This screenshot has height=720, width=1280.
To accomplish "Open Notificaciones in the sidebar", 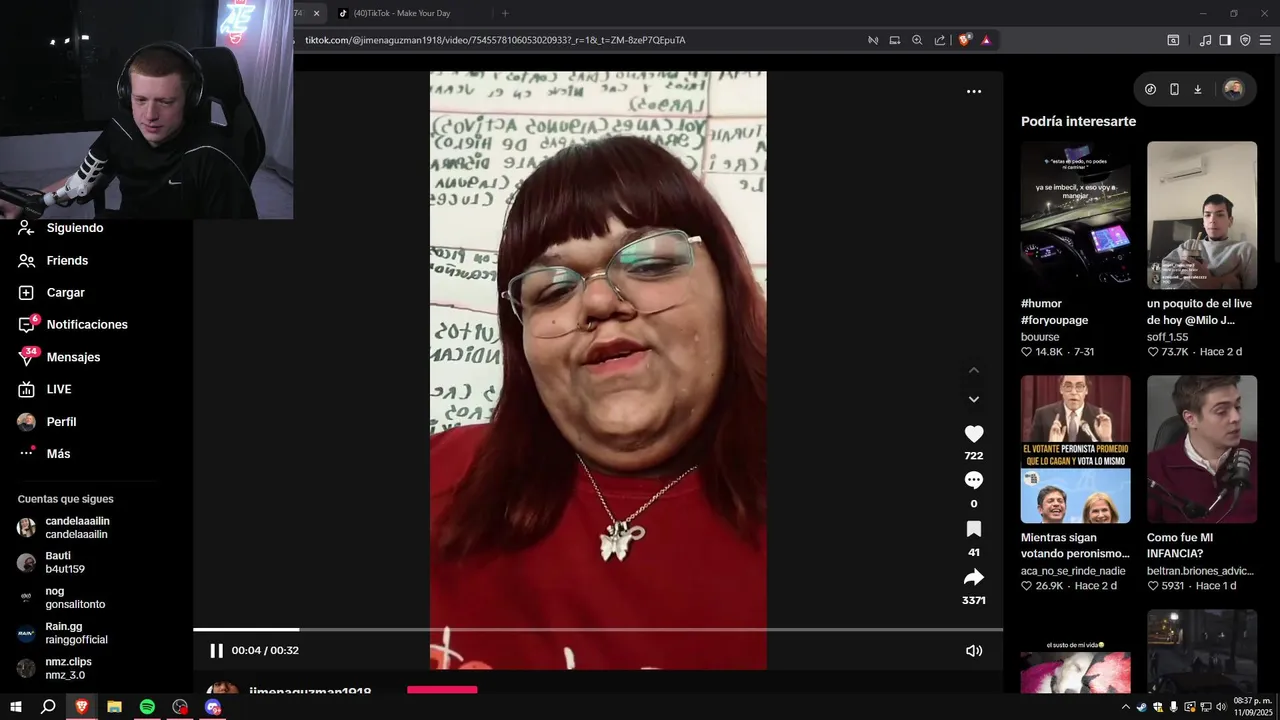I will click(x=86, y=325).
